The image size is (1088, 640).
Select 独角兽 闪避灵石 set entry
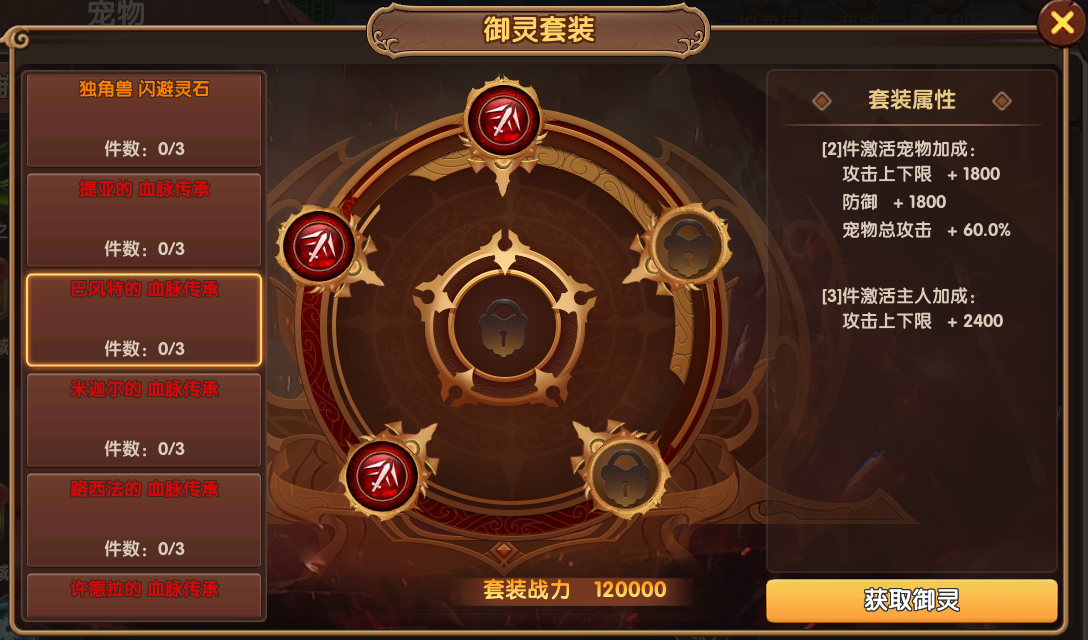point(144,119)
